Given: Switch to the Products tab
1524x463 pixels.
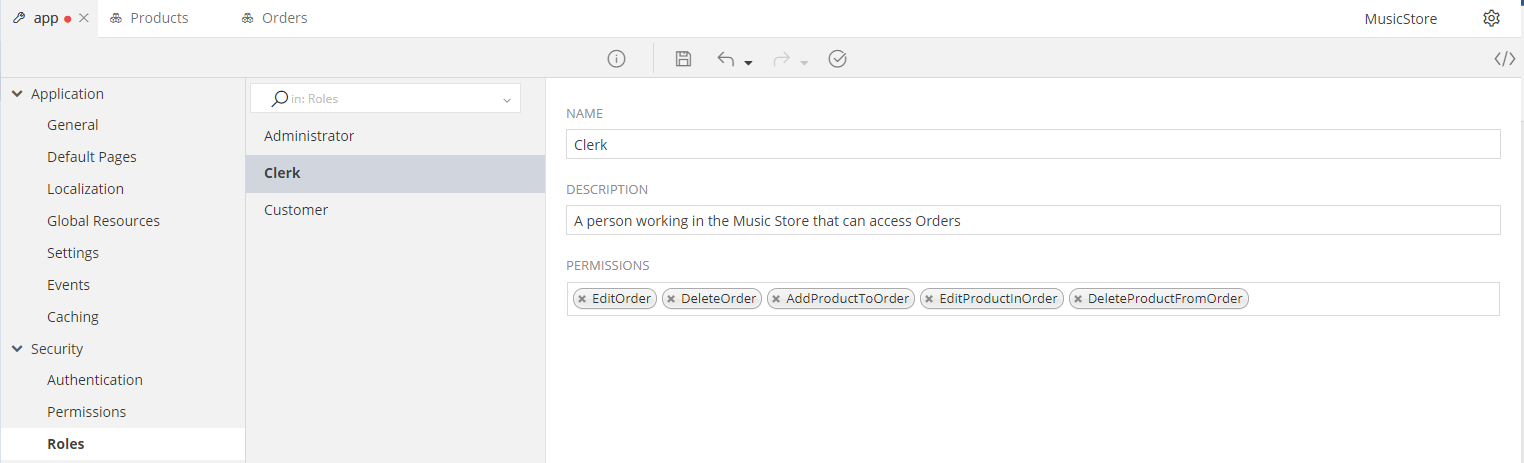Looking at the screenshot, I should pos(150,18).
